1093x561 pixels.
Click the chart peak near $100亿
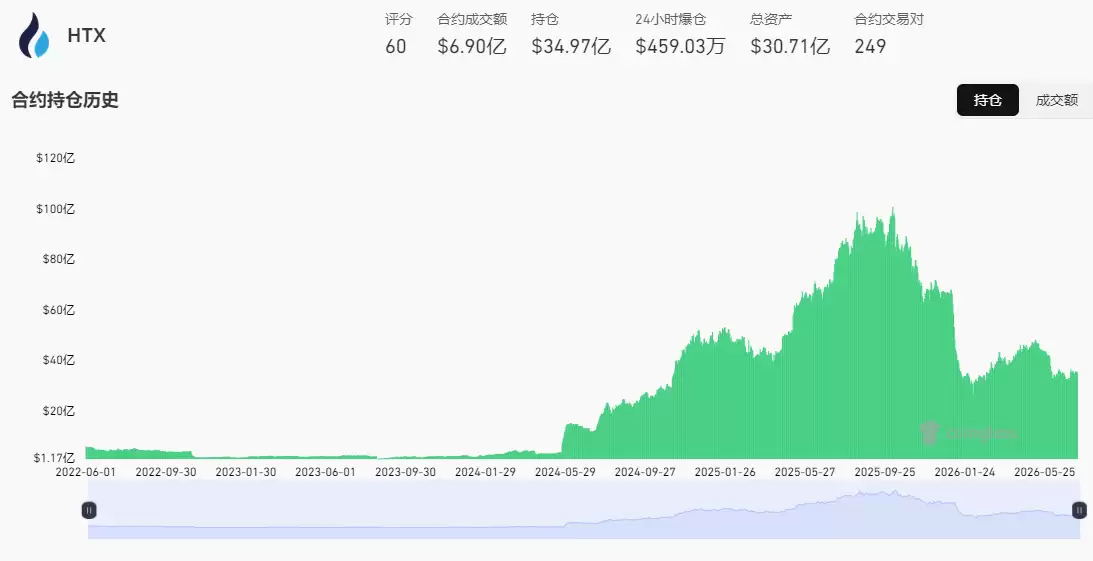893,209
